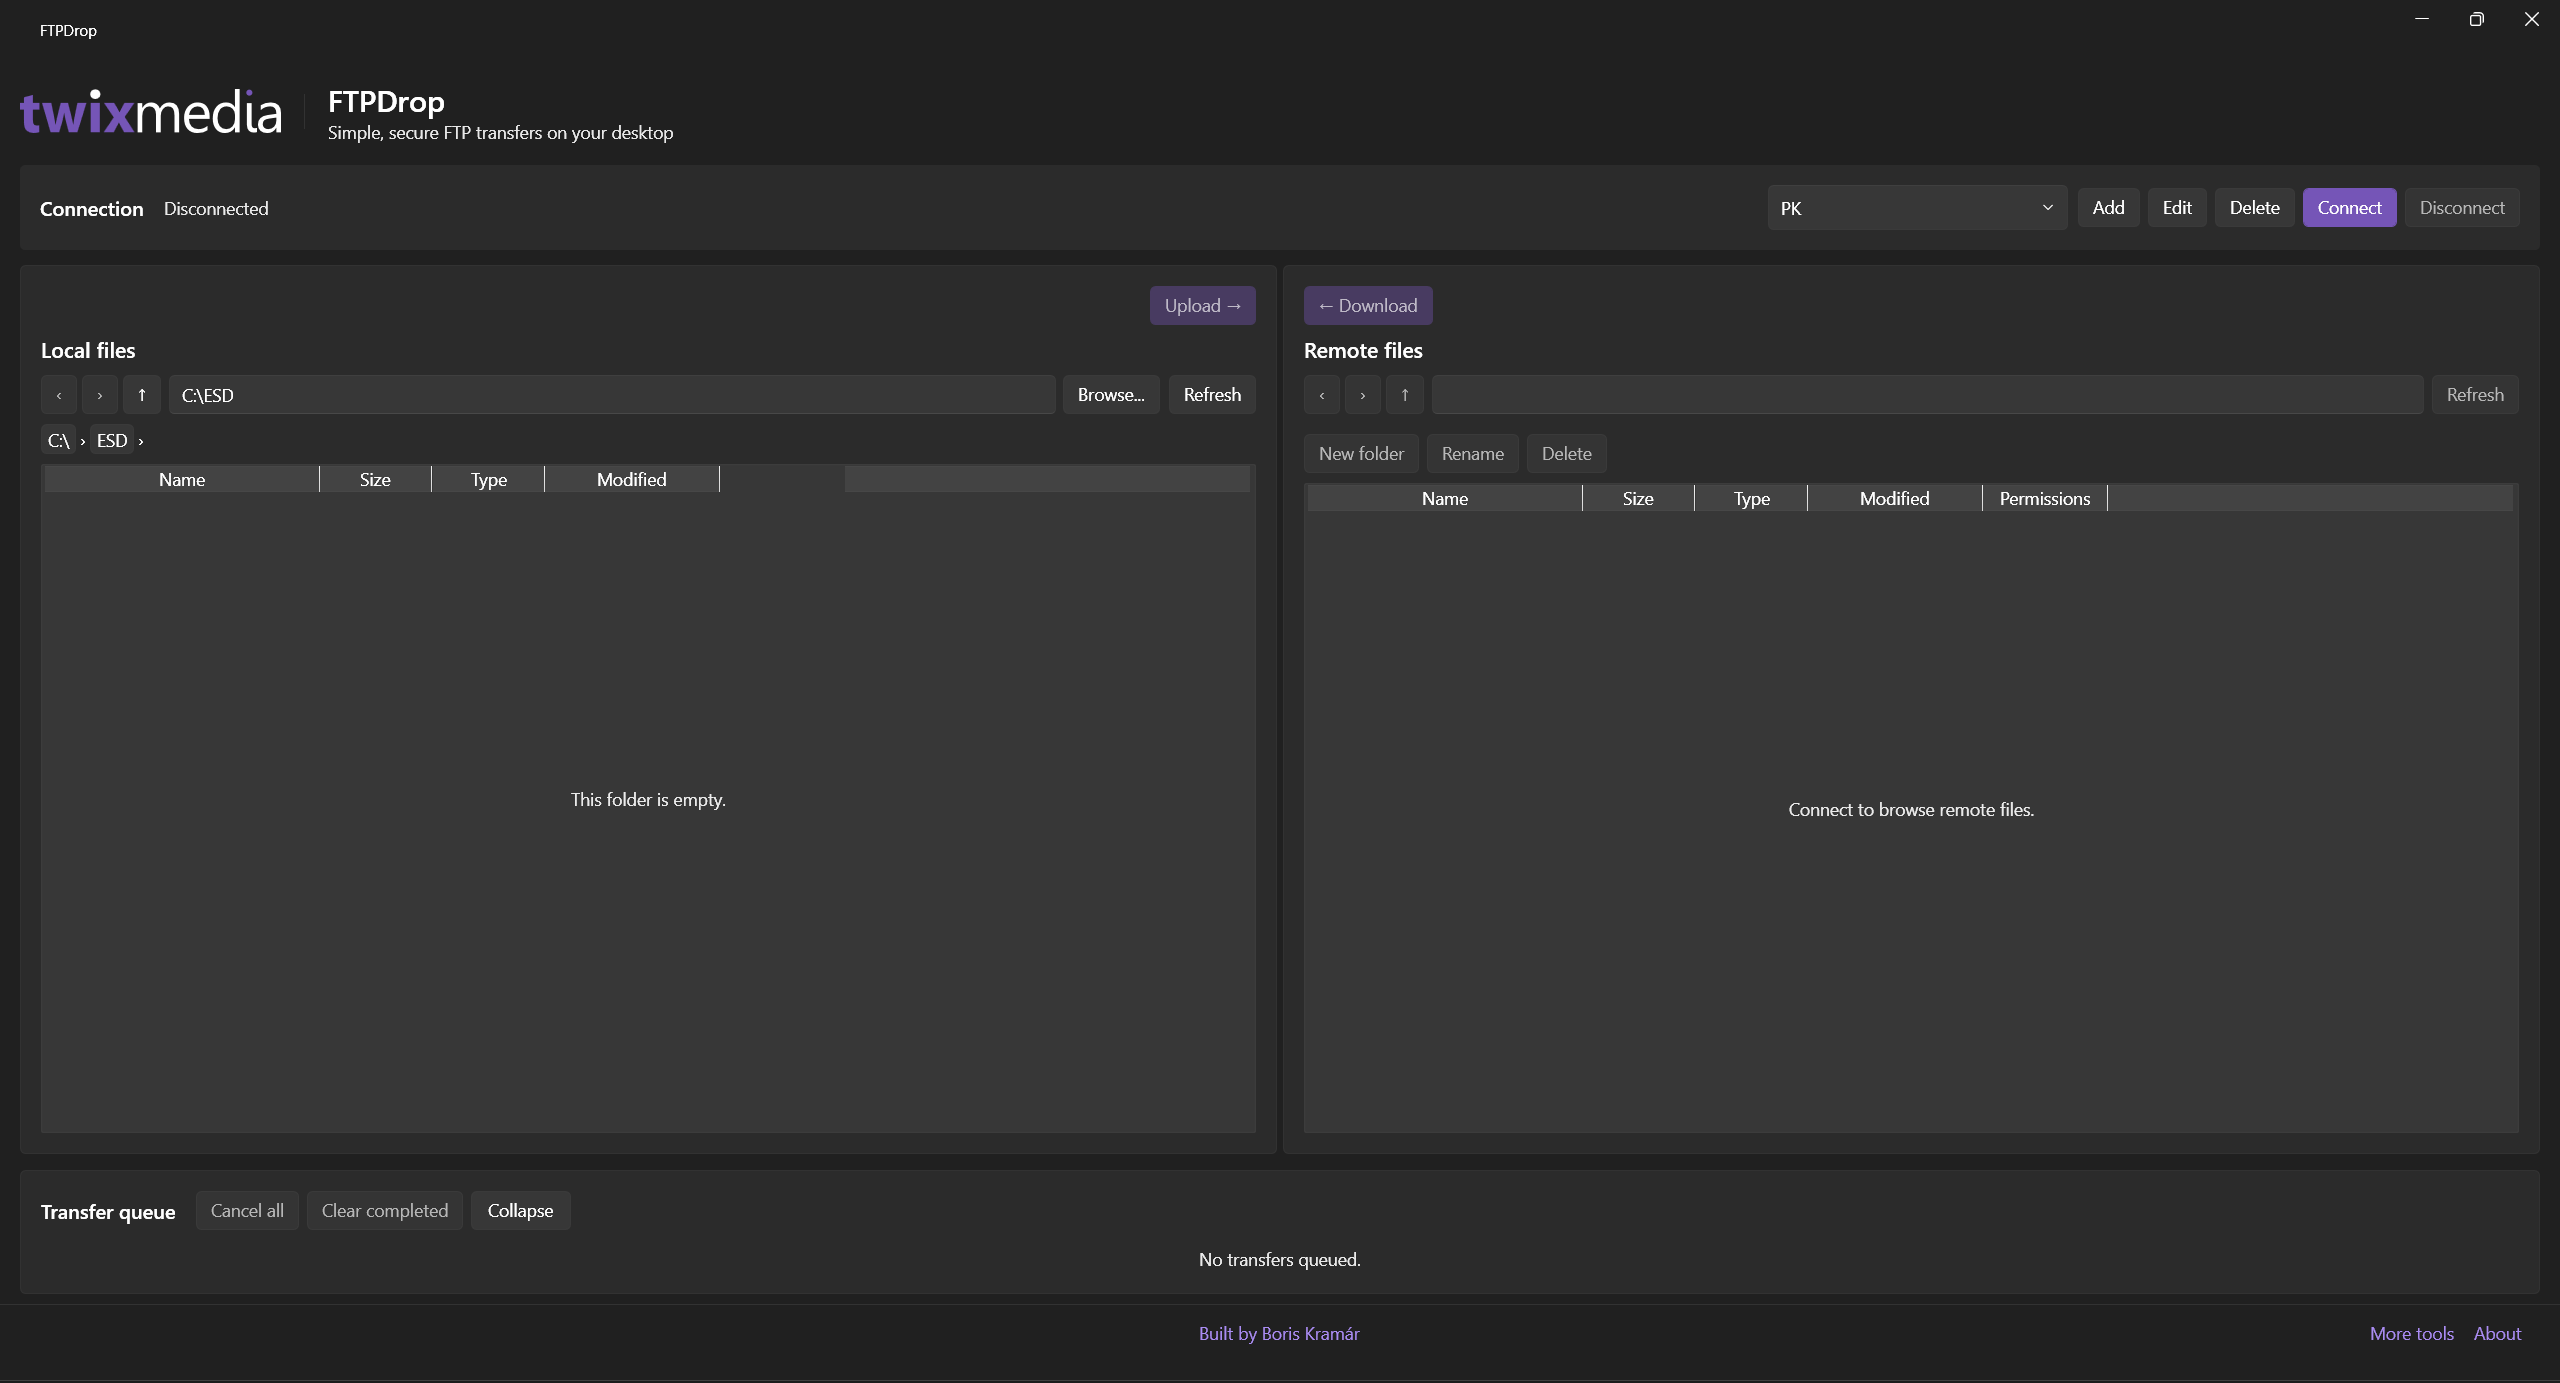The width and height of the screenshot is (2560, 1383).
Task: Click the Disconnect button
Action: click(x=2462, y=208)
